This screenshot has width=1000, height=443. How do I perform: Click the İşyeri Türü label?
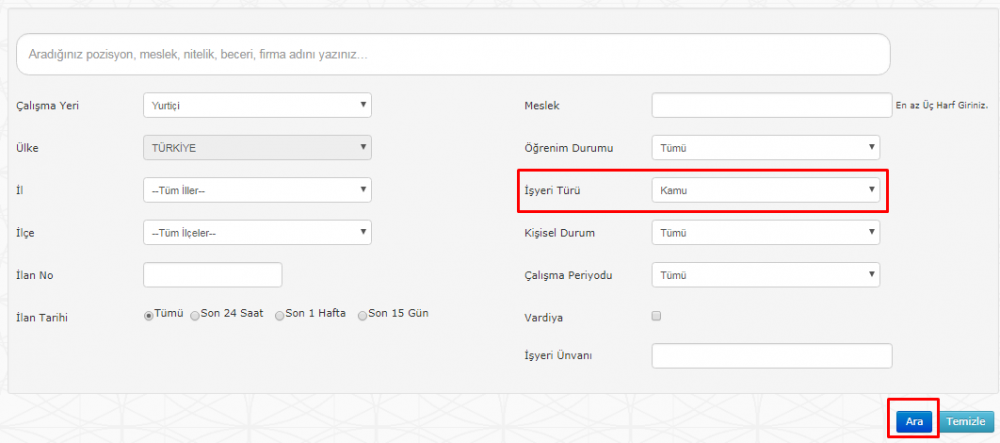[x=552, y=191]
